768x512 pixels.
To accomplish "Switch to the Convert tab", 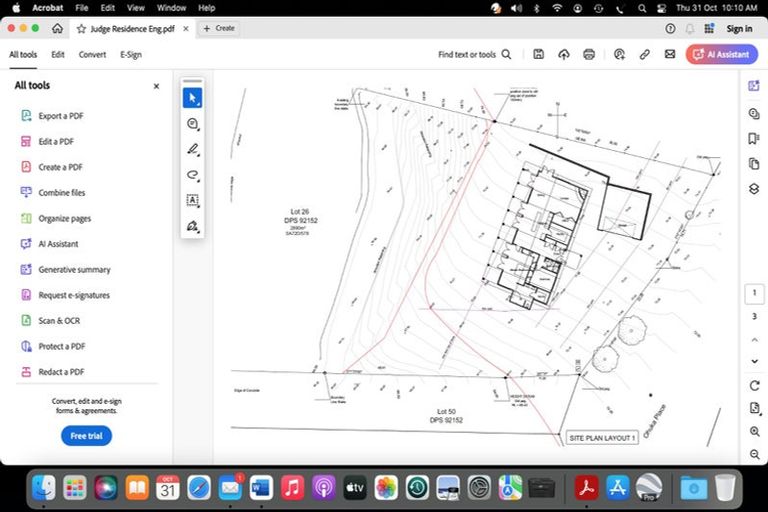I will pos(92,55).
